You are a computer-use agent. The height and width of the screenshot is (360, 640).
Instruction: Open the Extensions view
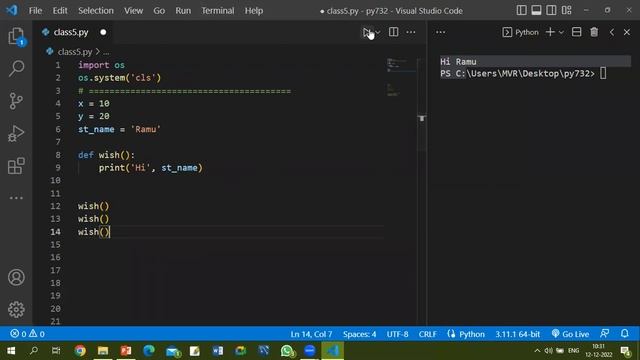16,166
